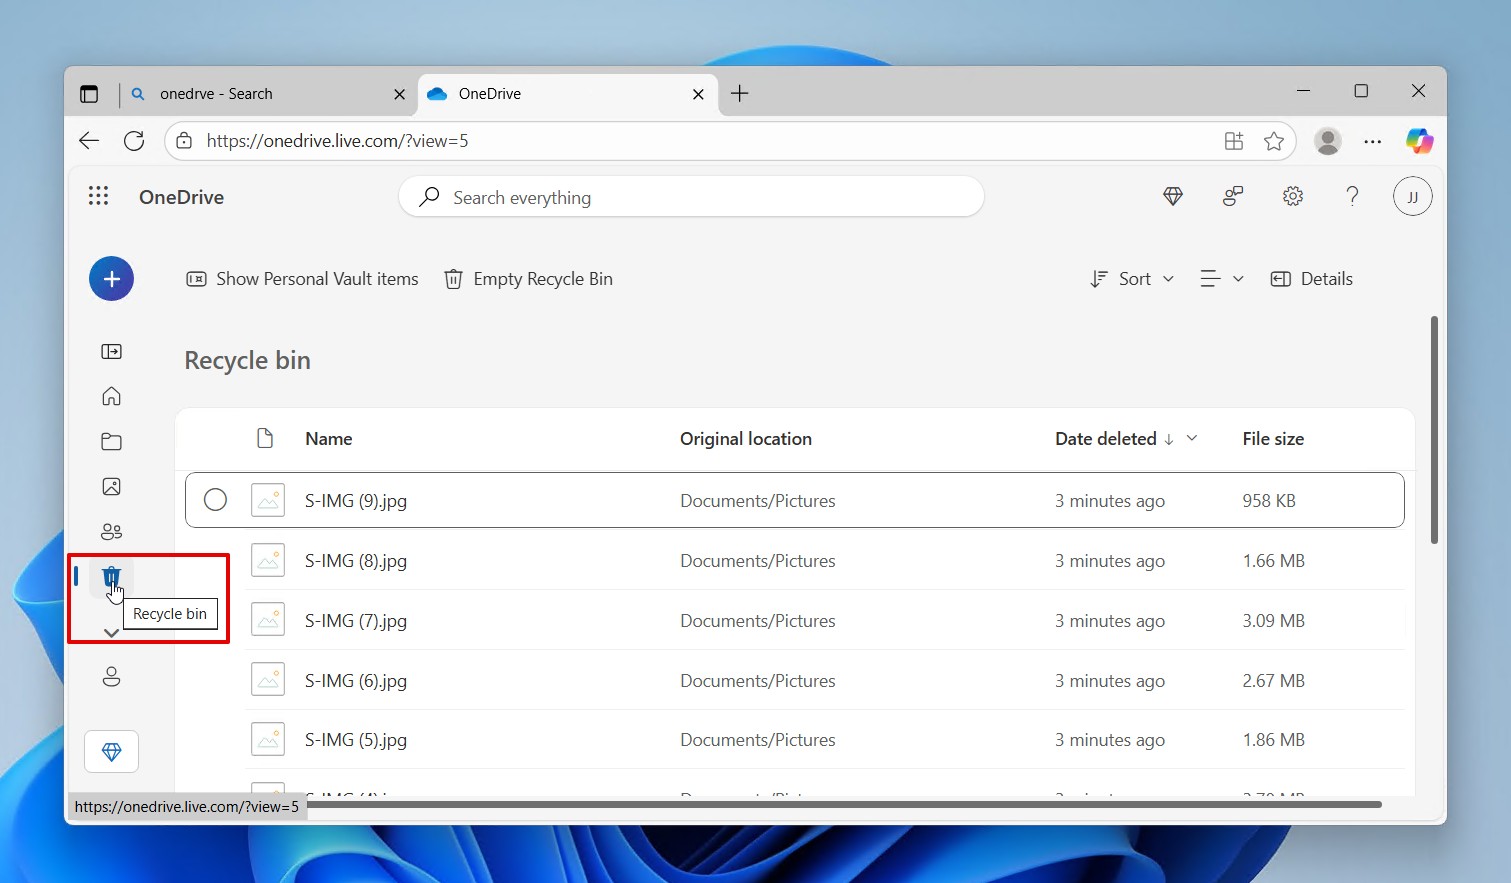
Task: Collapse the navigation pane with sidebar toggle
Action: click(x=111, y=351)
